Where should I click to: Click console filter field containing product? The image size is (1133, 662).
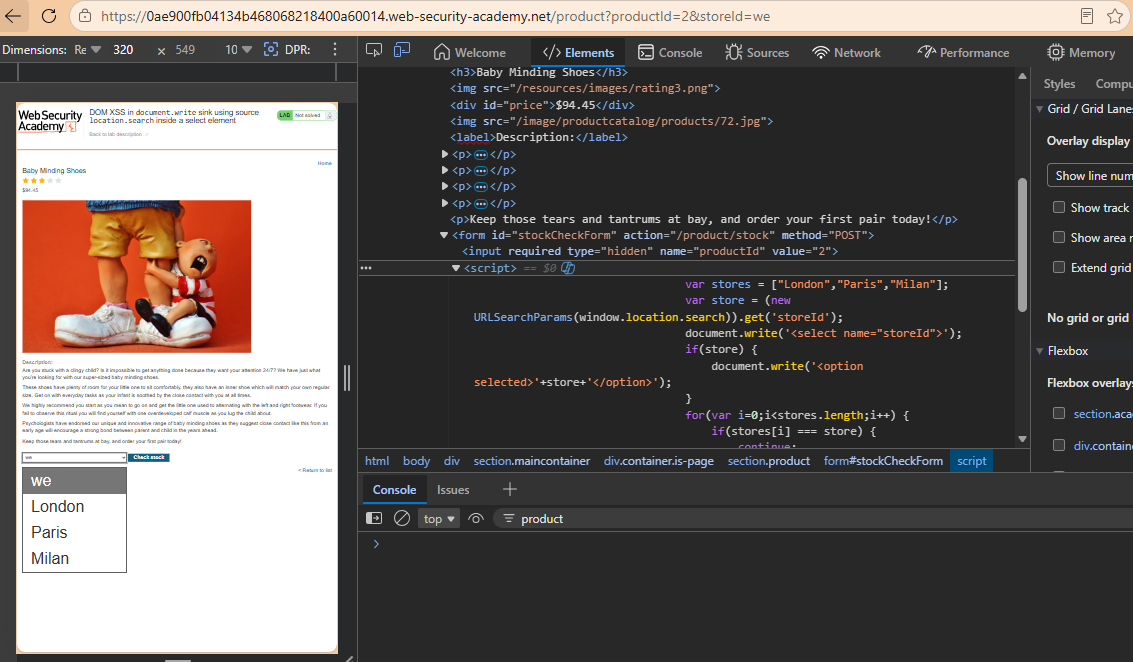click(x=813, y=518)
